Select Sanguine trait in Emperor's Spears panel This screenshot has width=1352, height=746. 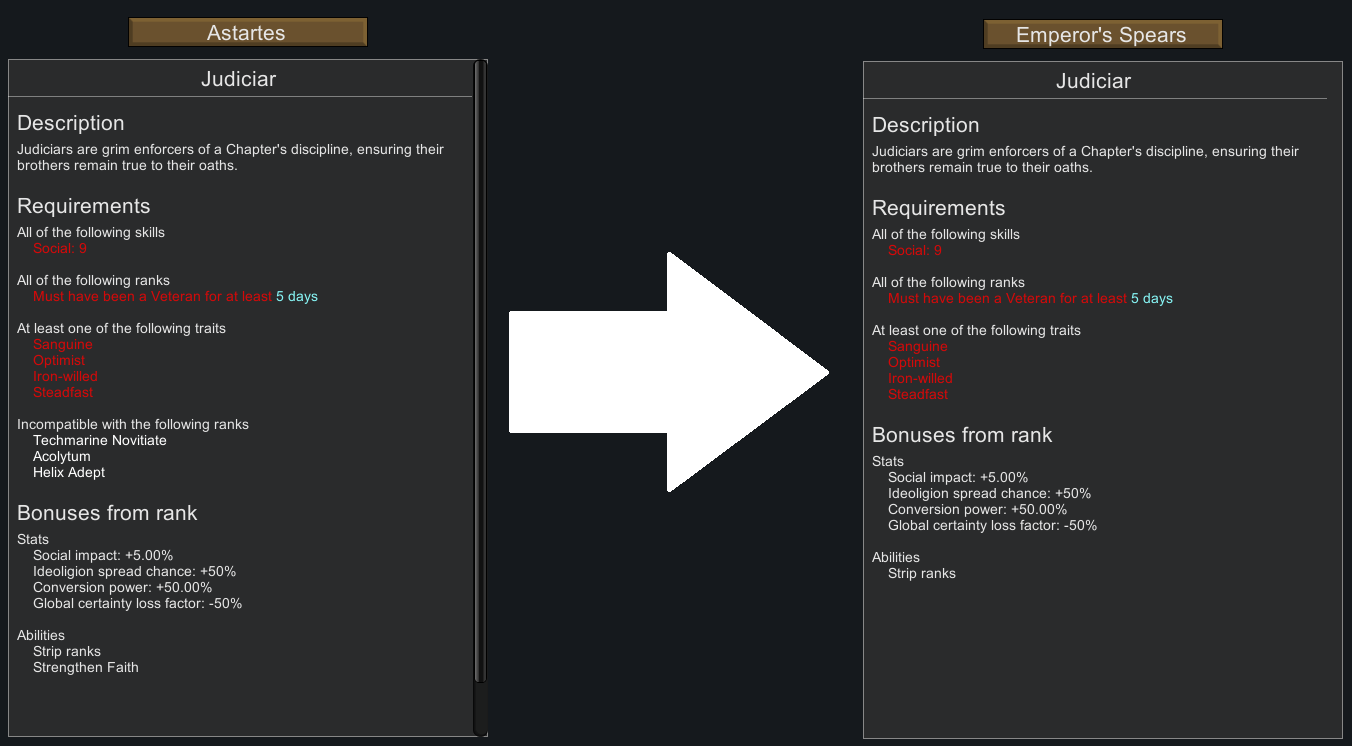click(x=918, y=346)
